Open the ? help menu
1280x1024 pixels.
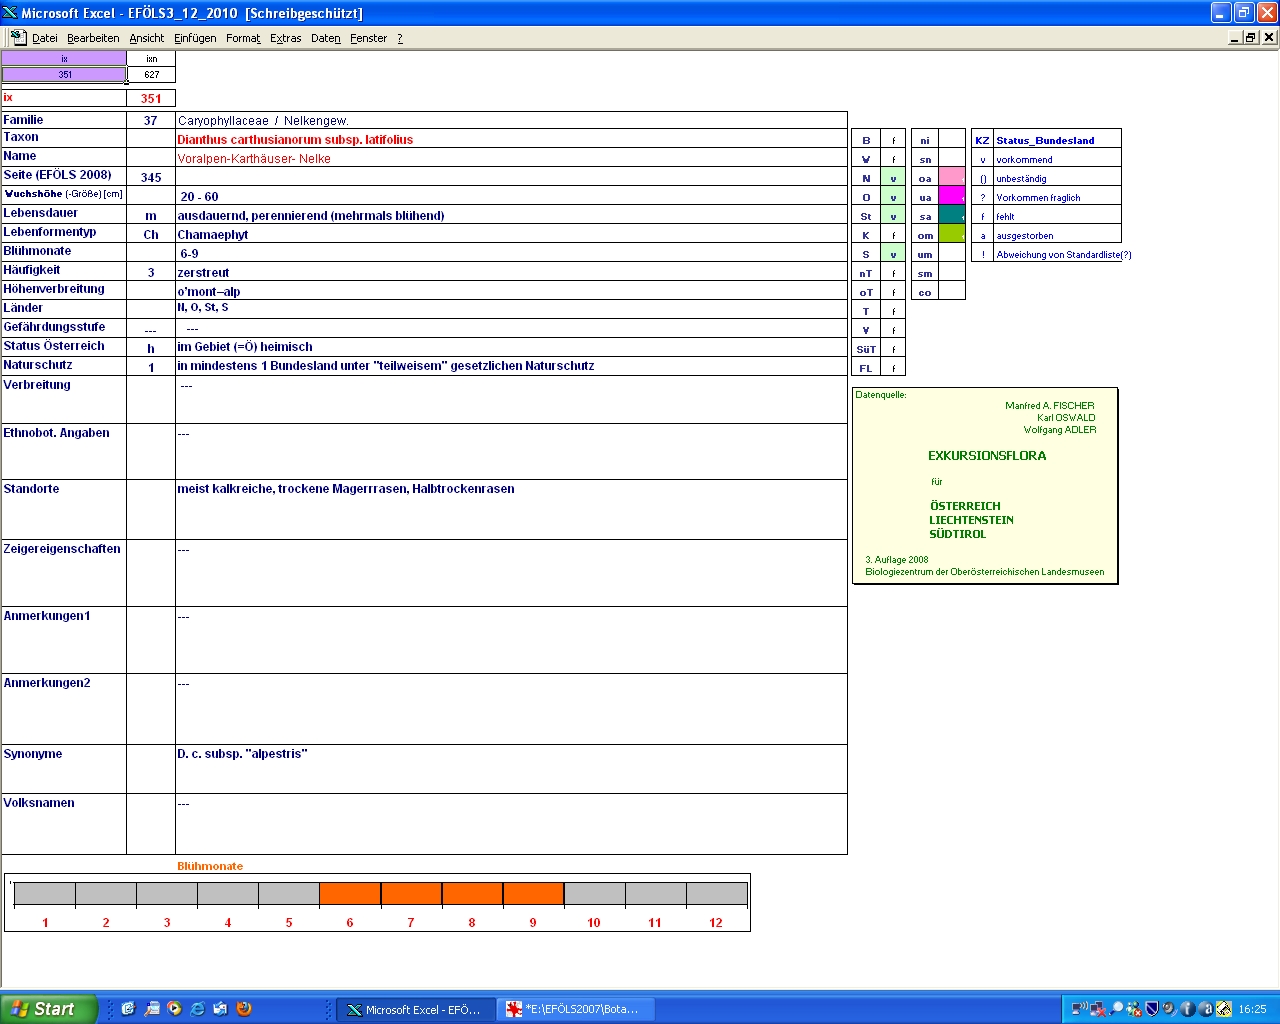click(x=400, y=38)
